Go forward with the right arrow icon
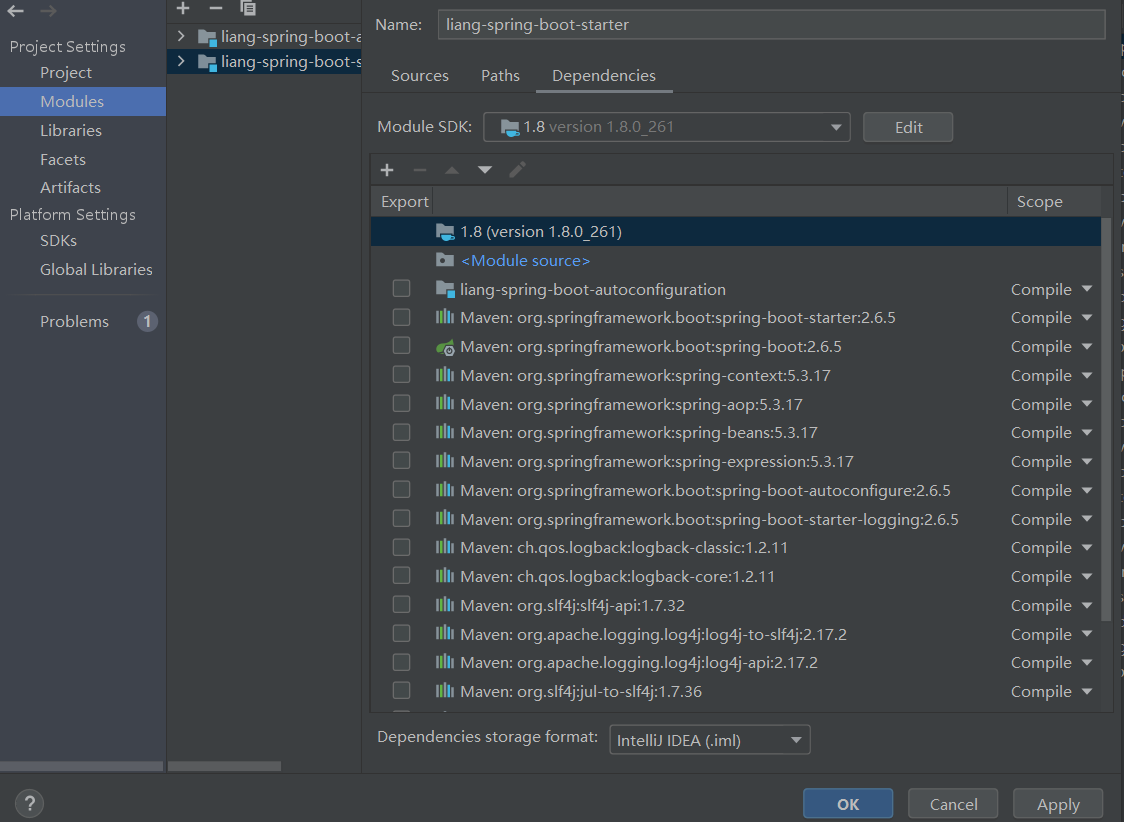 click(48, 11)
